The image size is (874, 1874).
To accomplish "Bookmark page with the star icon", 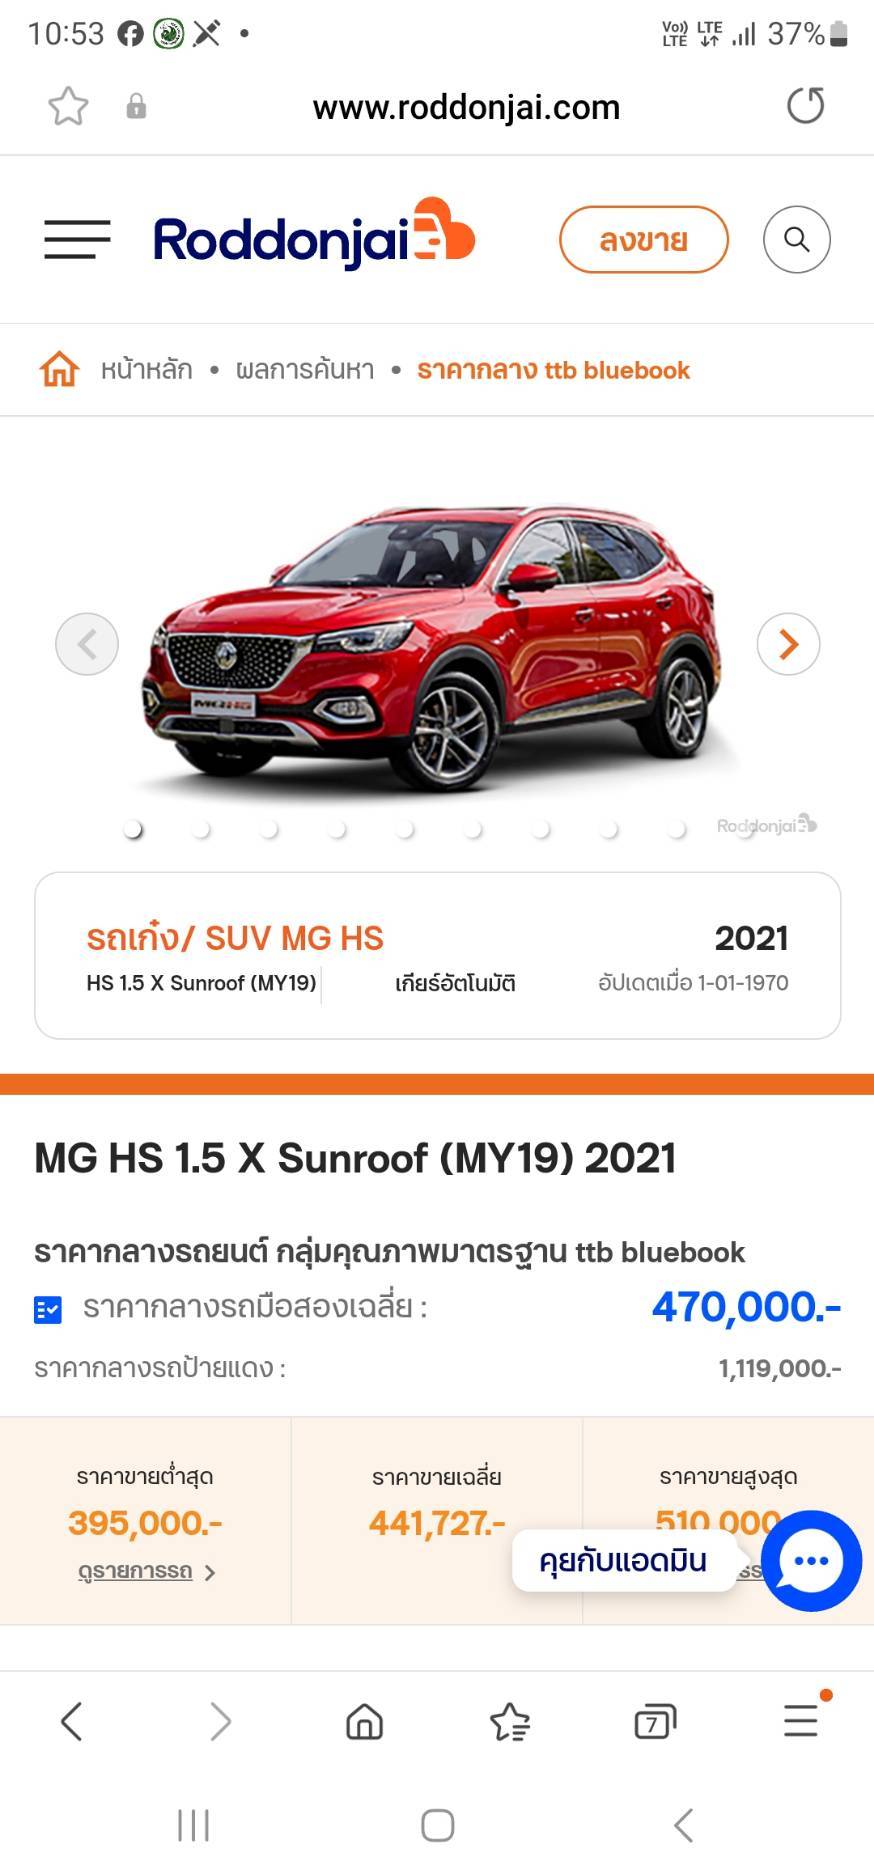I will (x=68, y=106).
